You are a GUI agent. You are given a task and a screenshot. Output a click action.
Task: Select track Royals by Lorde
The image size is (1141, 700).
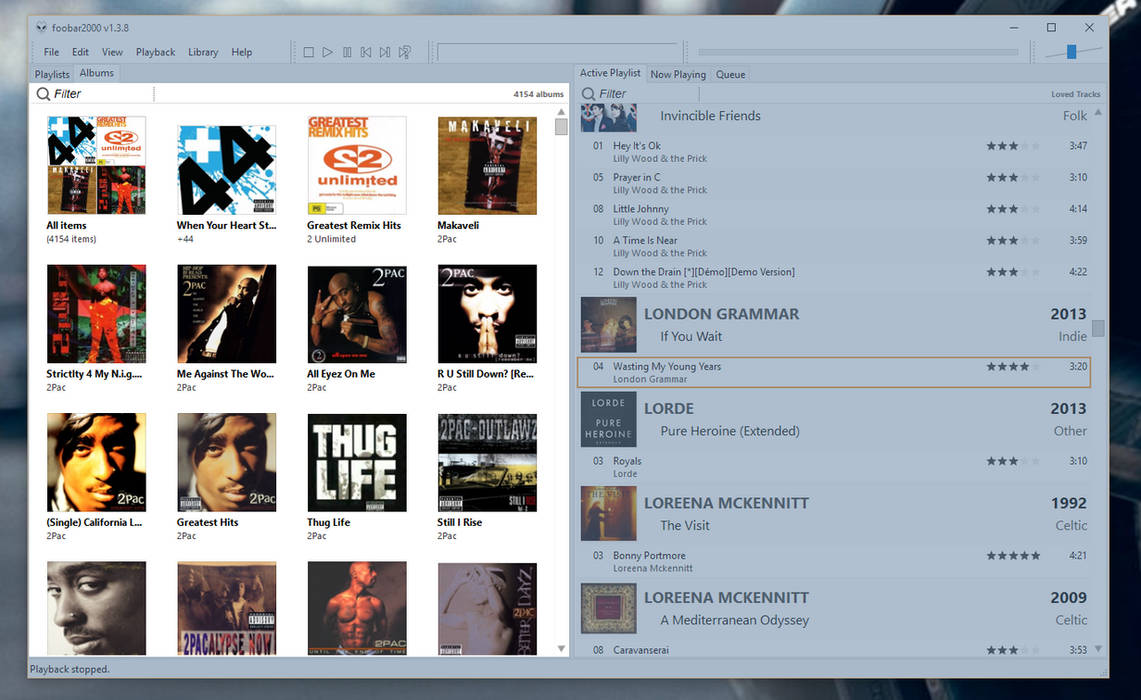pos(835,466)
